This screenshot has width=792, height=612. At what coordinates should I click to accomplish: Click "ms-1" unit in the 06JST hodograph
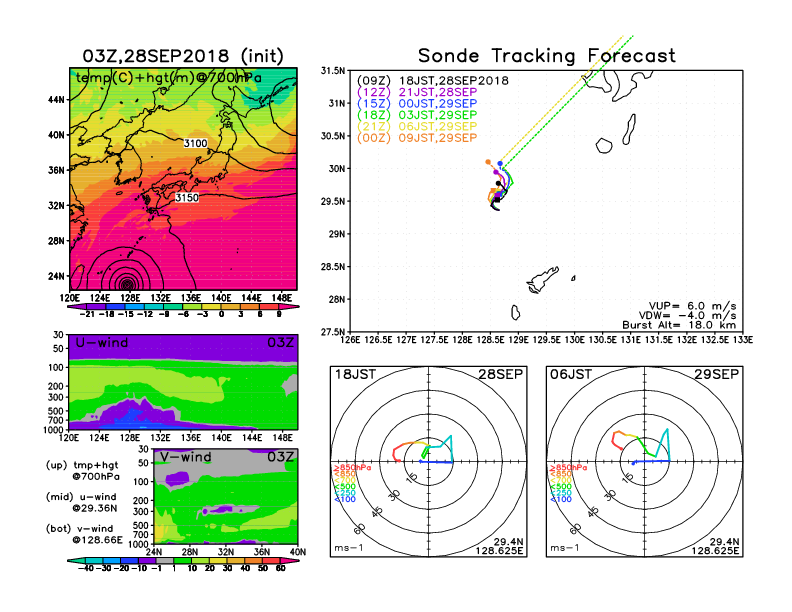pos(564,548)
